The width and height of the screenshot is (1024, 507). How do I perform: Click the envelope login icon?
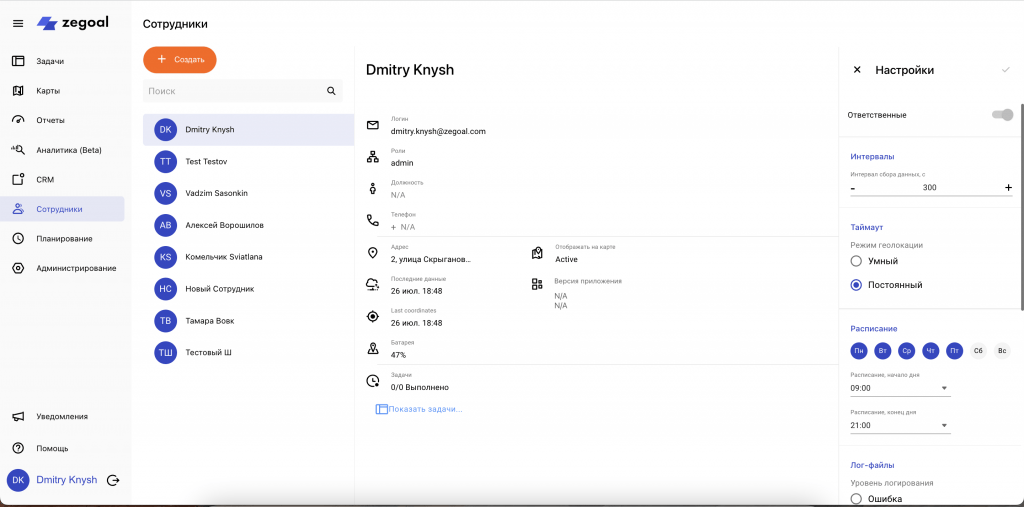point(373,125)
